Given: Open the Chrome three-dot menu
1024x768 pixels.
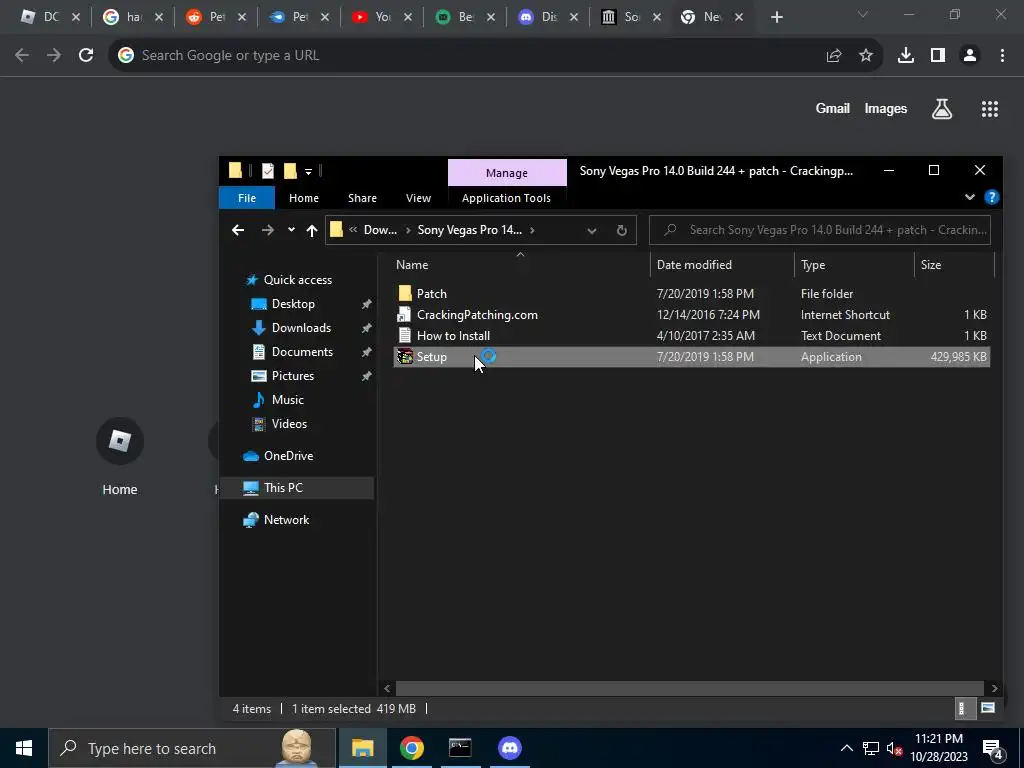Looking at the screenshot, I should (1002, 56).
